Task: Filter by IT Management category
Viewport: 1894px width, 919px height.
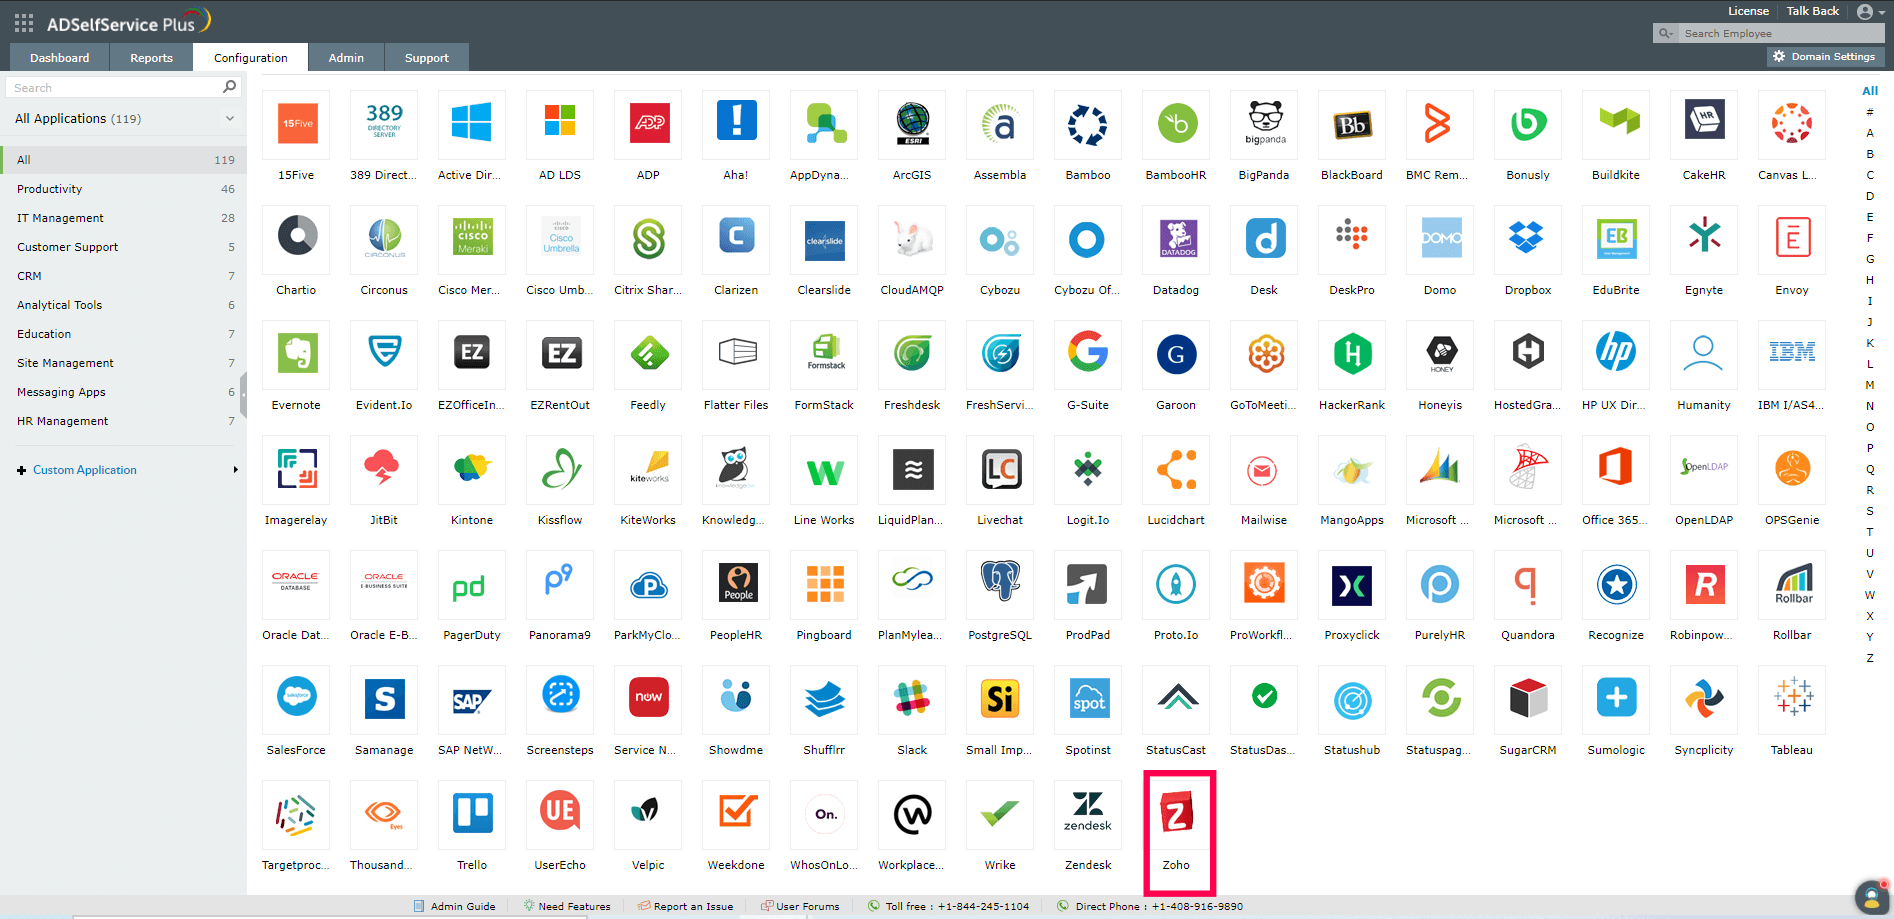Action: coord(123,218)
